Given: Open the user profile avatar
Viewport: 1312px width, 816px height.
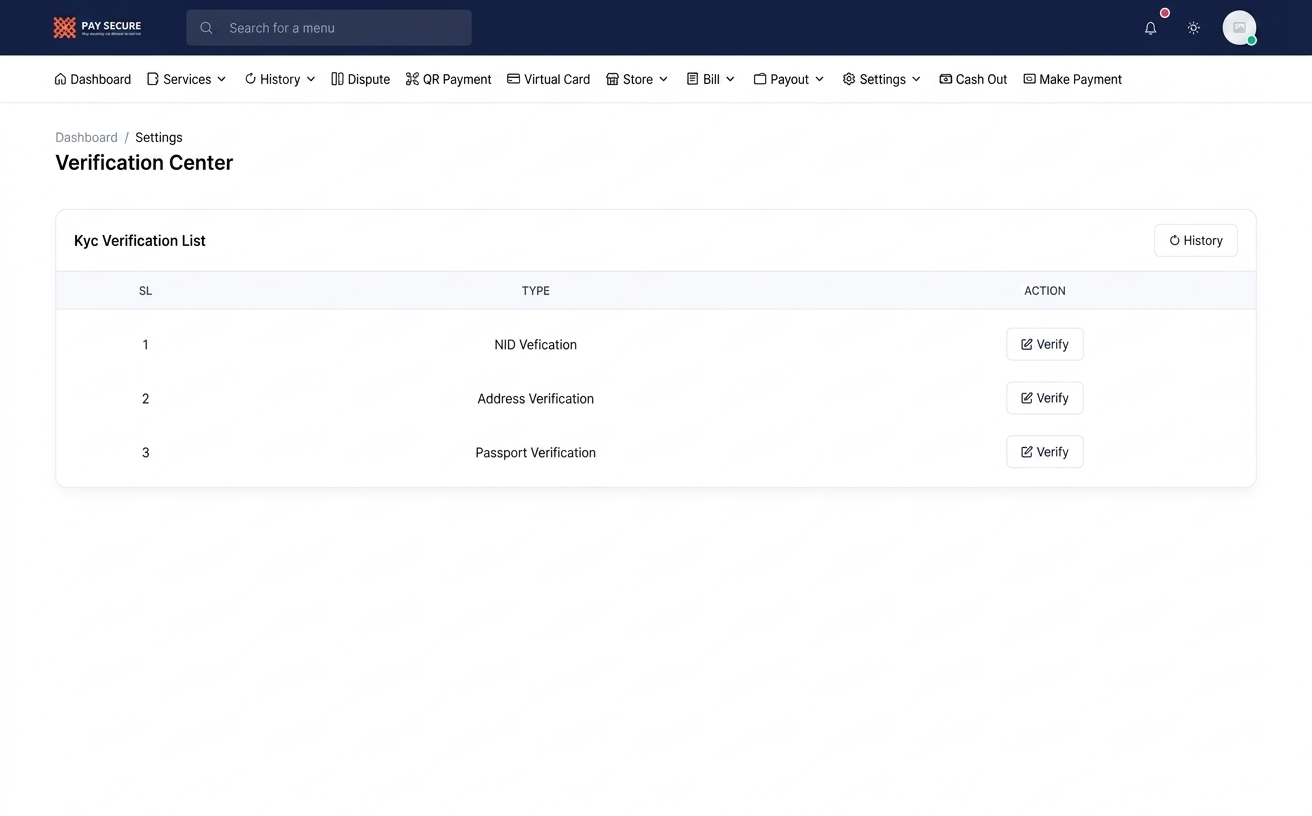Looking at the screenshot, I should pos(1239,28).
